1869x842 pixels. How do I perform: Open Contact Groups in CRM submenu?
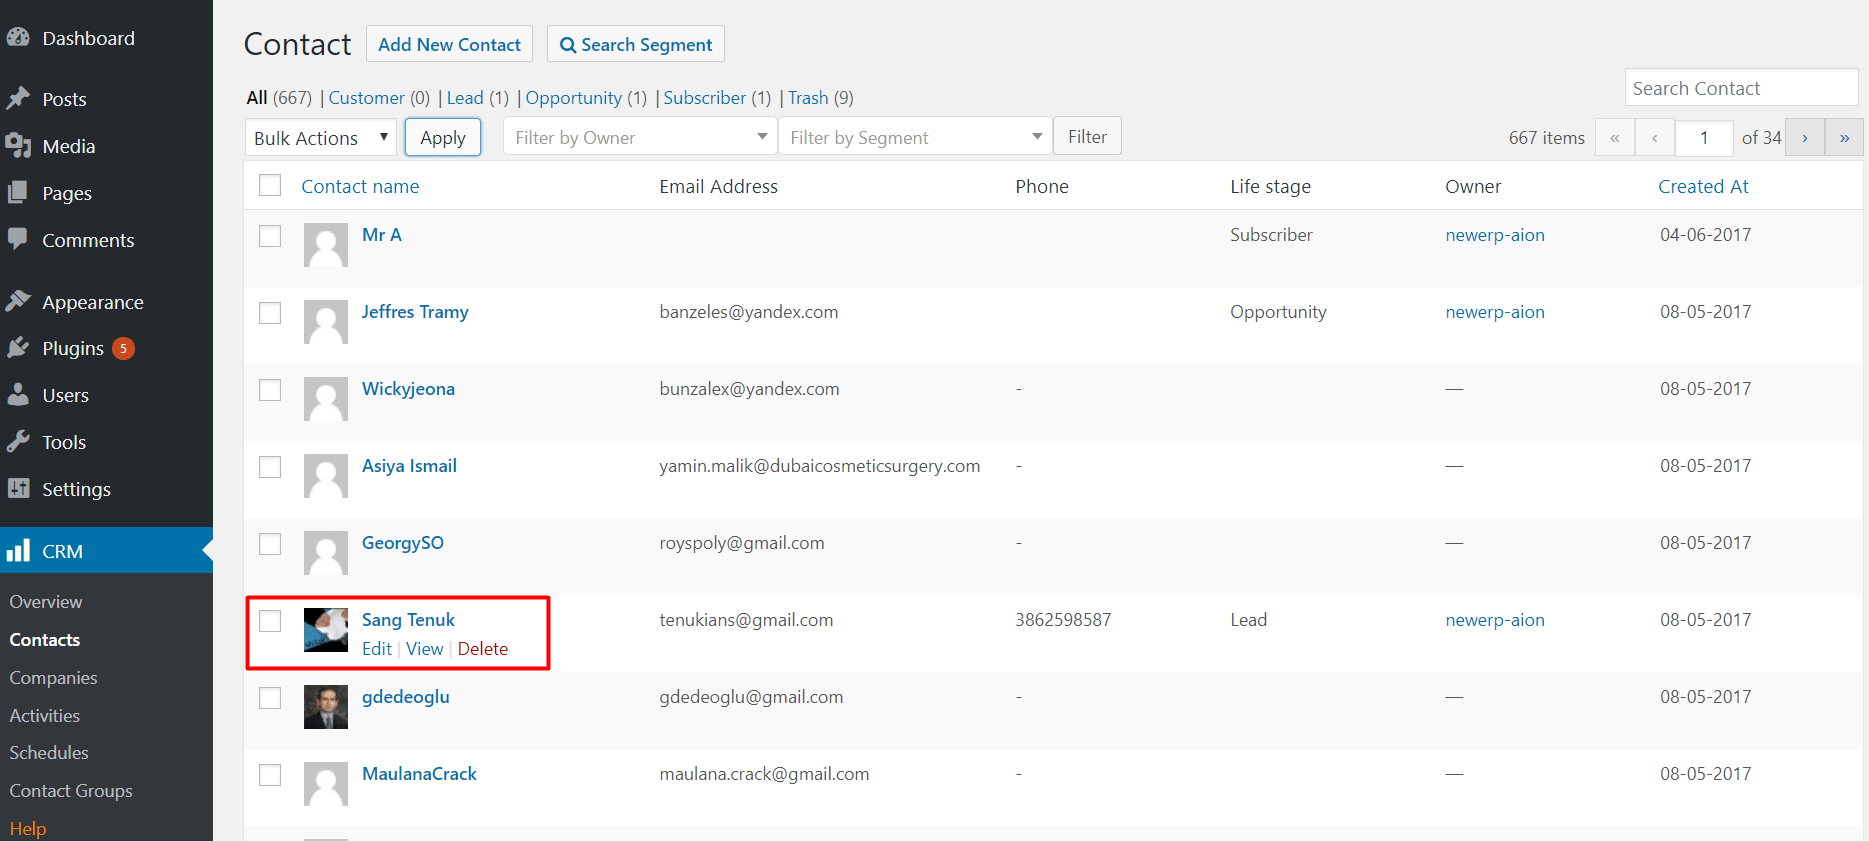point(71,791)
